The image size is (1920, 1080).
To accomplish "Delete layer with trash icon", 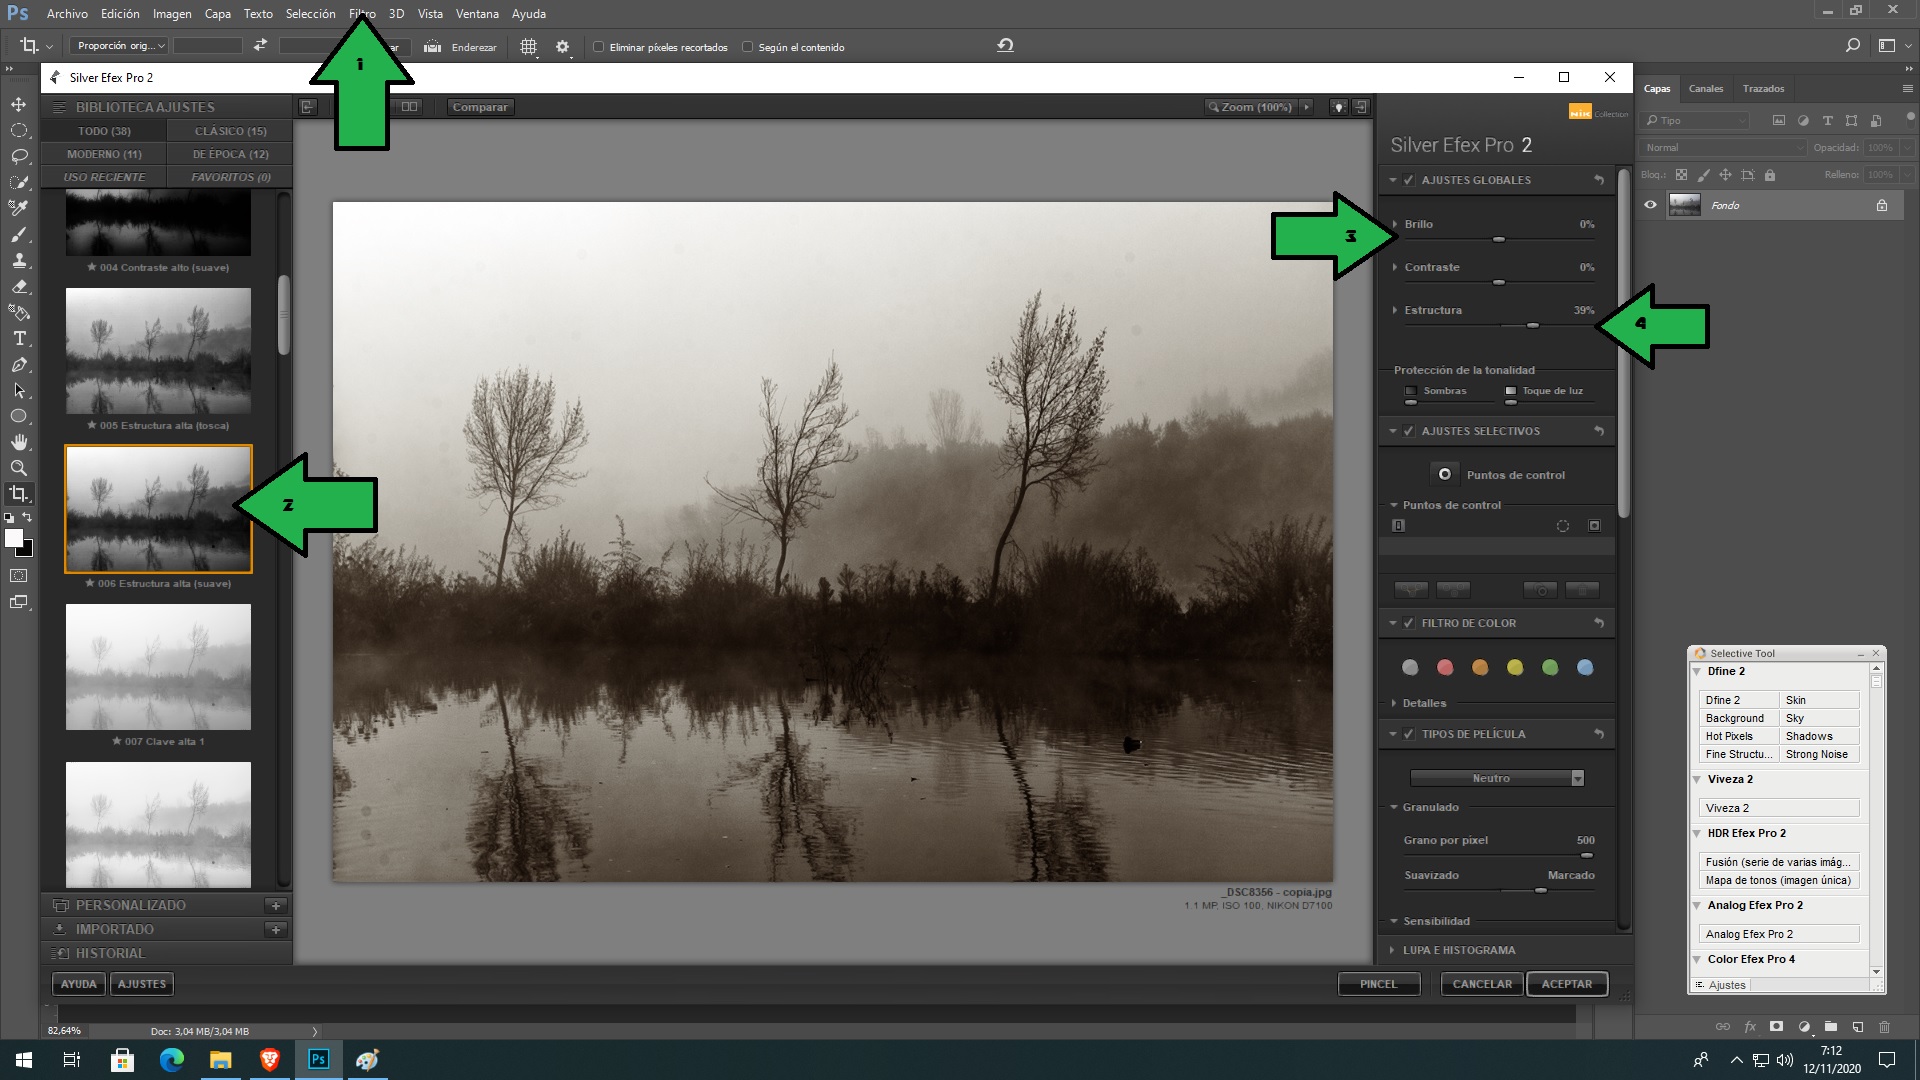I will [1884, 1026].
